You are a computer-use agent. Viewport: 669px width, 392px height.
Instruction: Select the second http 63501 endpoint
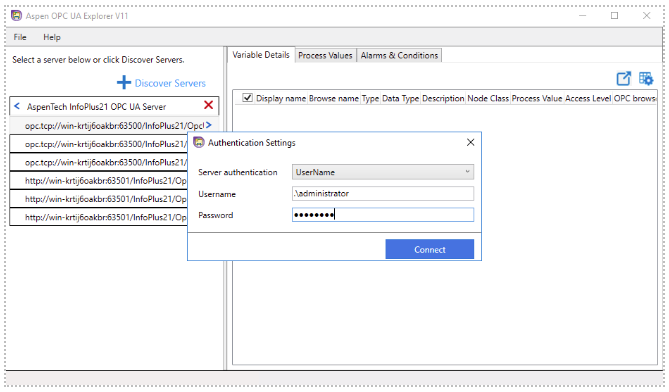click(x=99, y=199)
